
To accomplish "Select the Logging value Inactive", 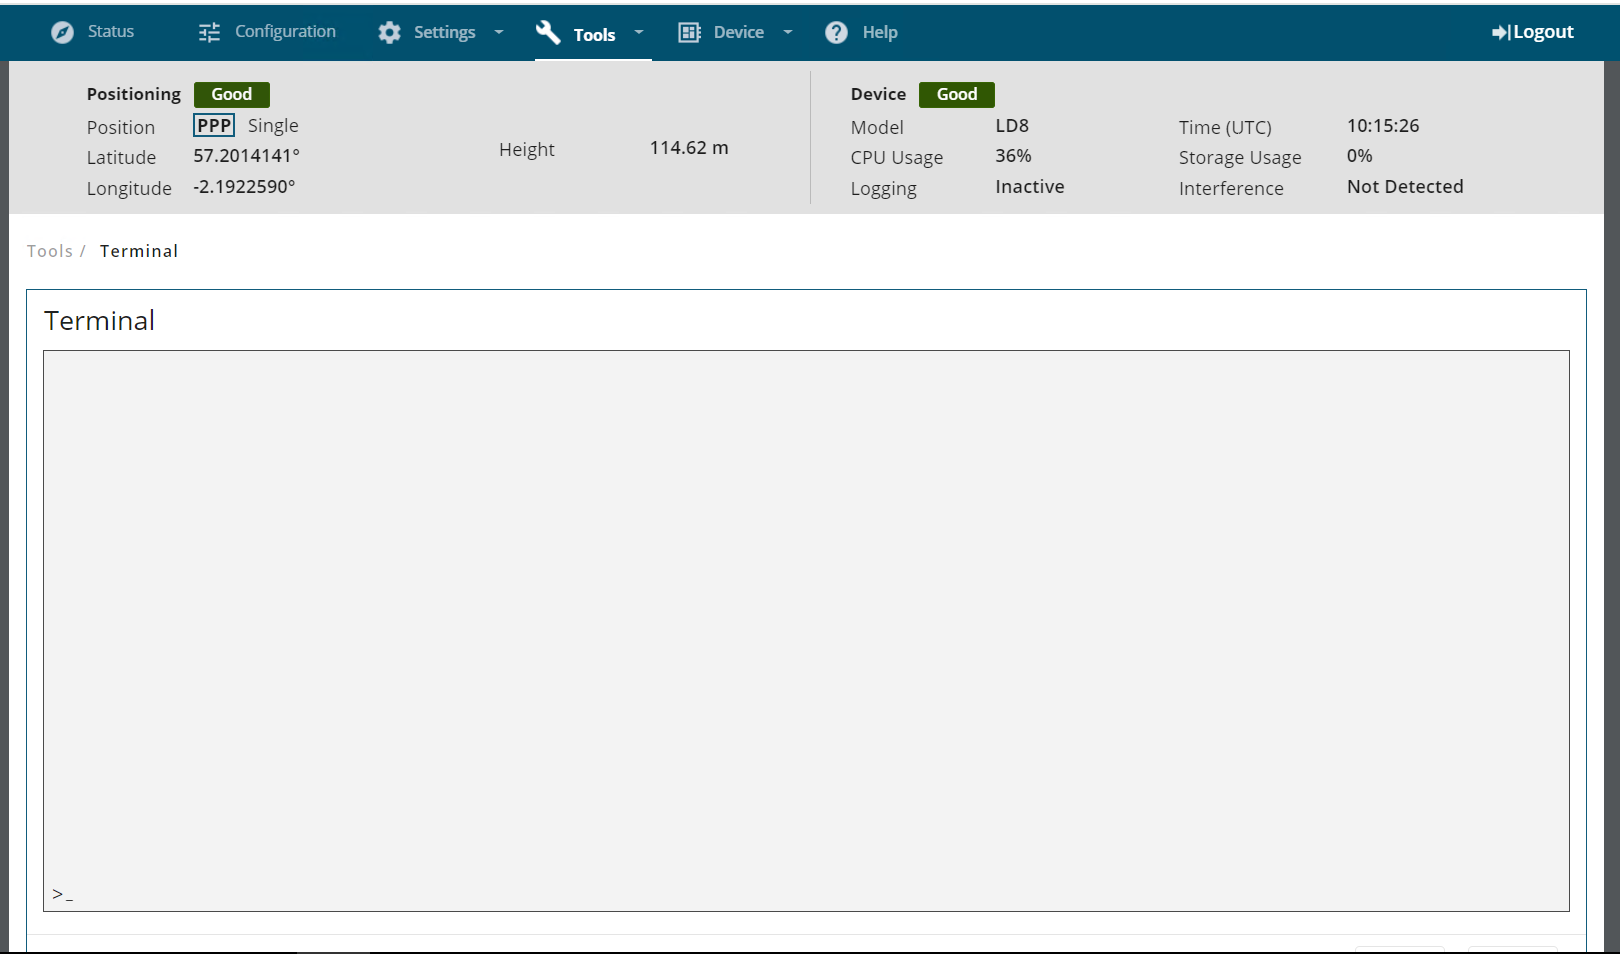I will [x=1030, y=187].
